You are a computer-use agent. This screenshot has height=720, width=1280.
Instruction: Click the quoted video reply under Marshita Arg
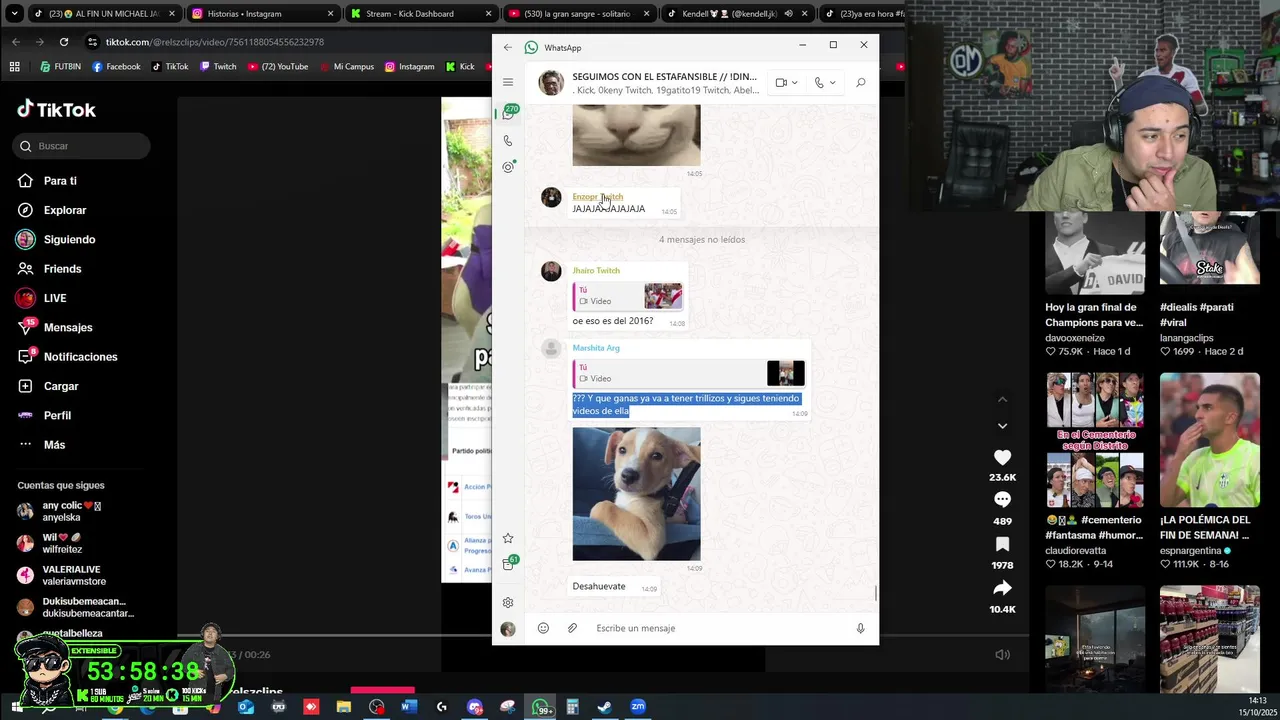(689, 373)
